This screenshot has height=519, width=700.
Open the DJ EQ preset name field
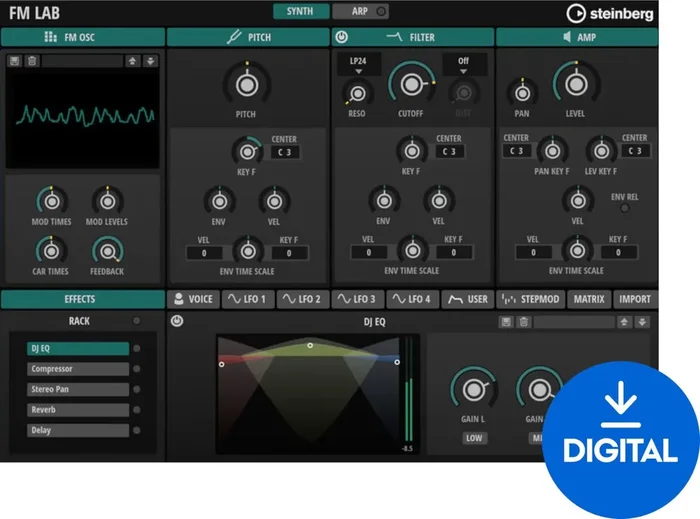[574, 322]
